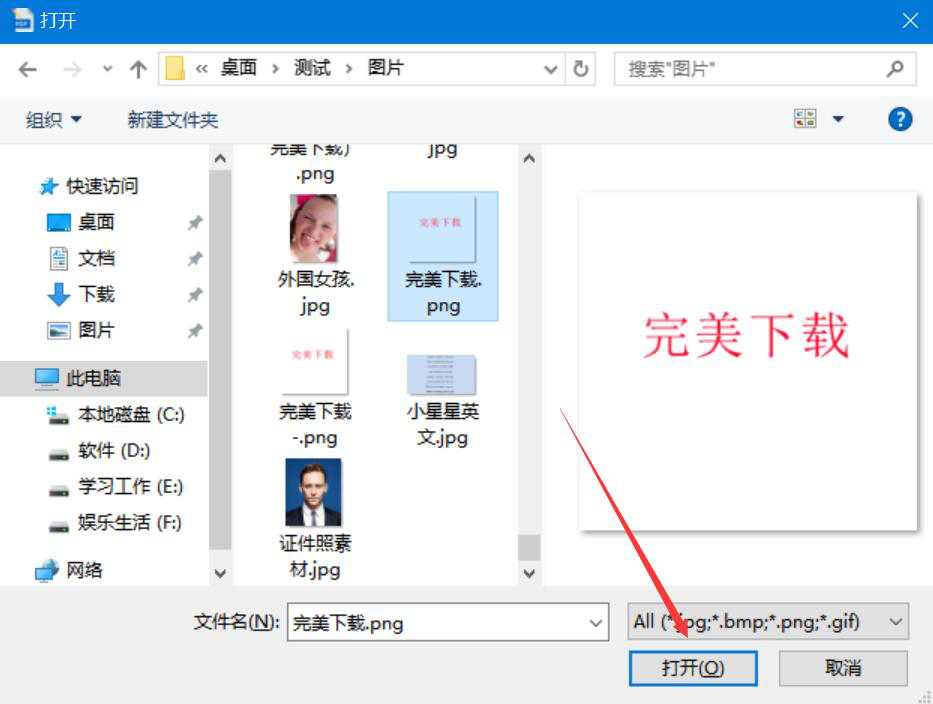Click pin icon next to 桌面

coord(195,223)
